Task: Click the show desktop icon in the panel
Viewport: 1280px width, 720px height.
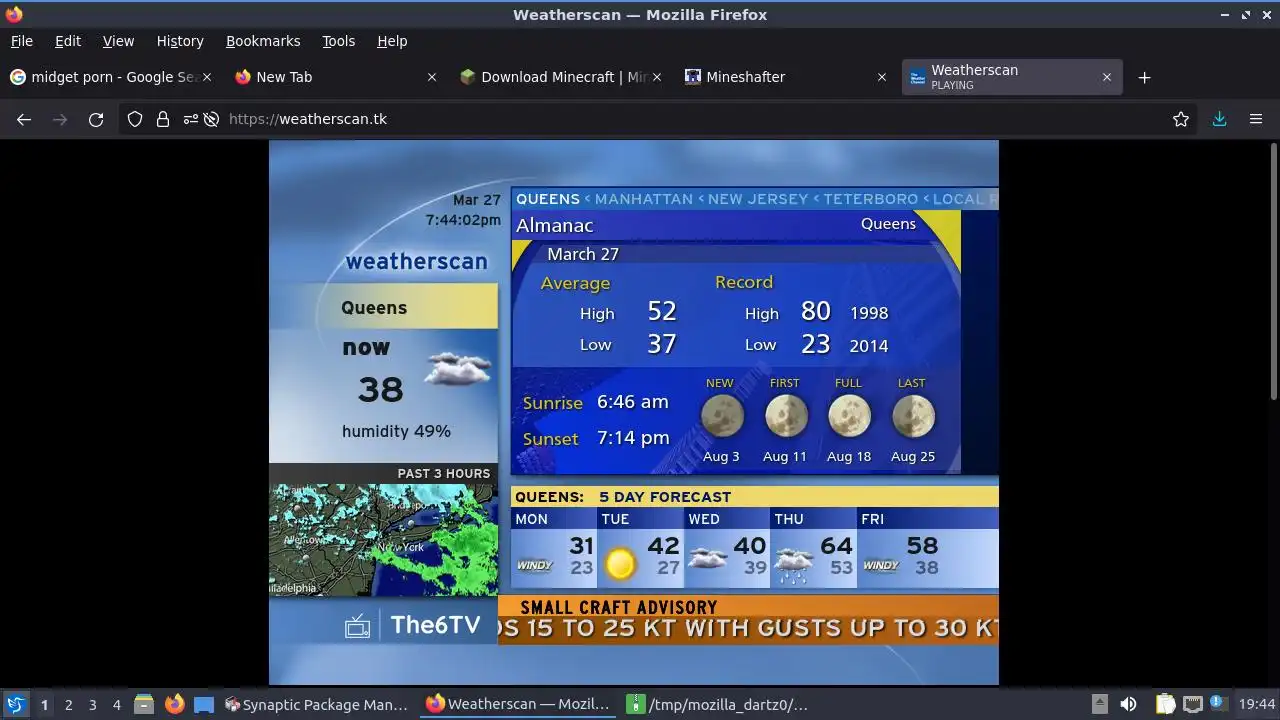Action: (x=204, y=704)
